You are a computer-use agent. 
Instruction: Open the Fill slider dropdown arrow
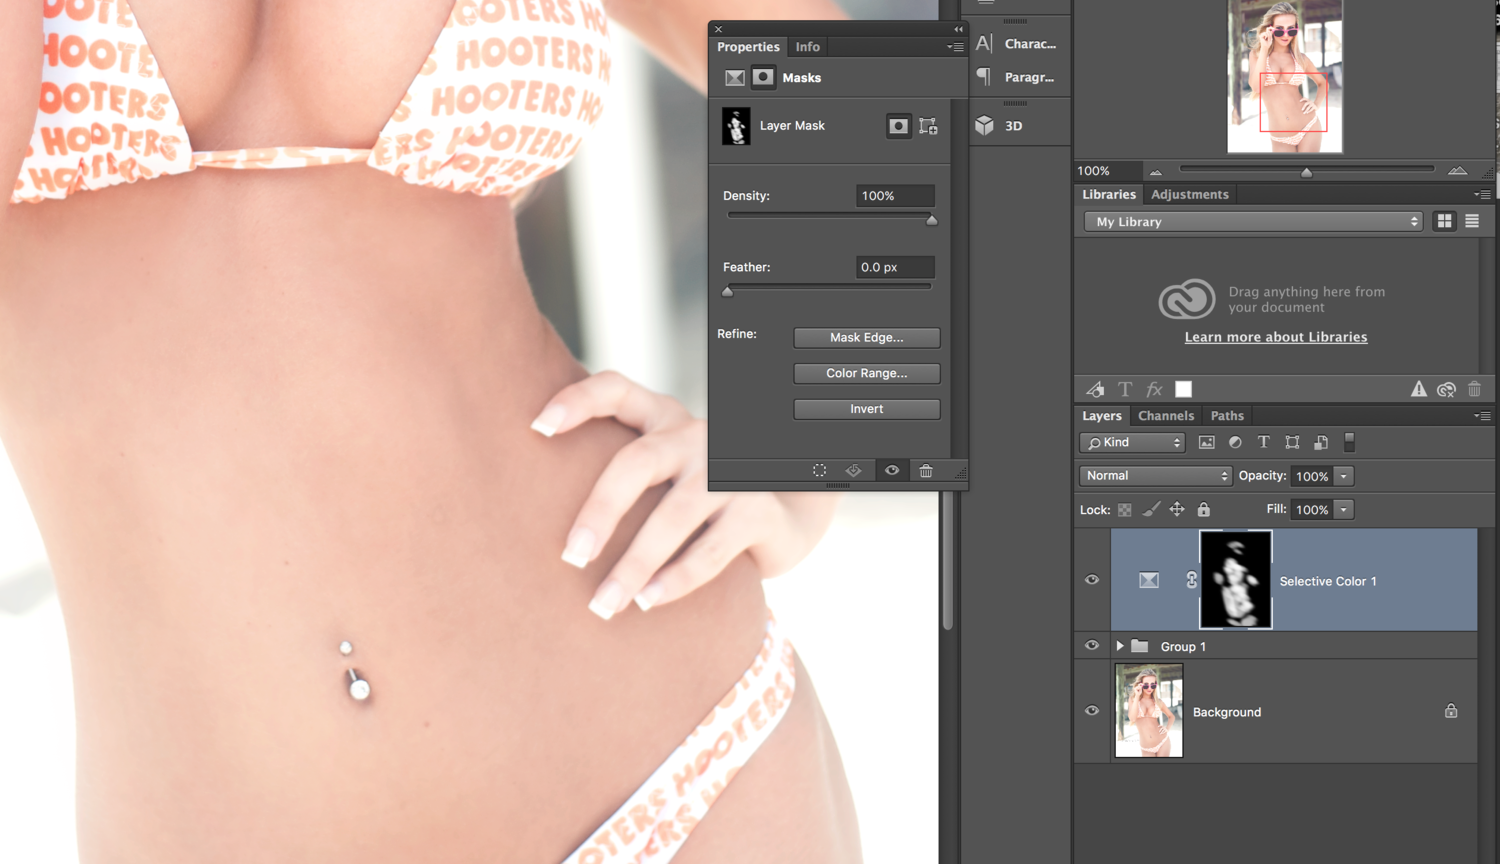1344,510
